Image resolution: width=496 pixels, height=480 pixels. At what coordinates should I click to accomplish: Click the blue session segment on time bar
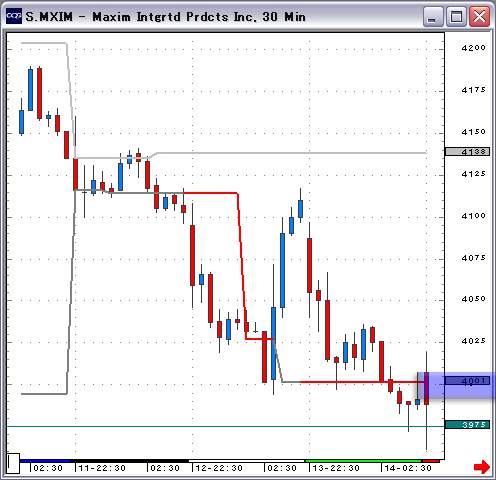coord(45,461)
